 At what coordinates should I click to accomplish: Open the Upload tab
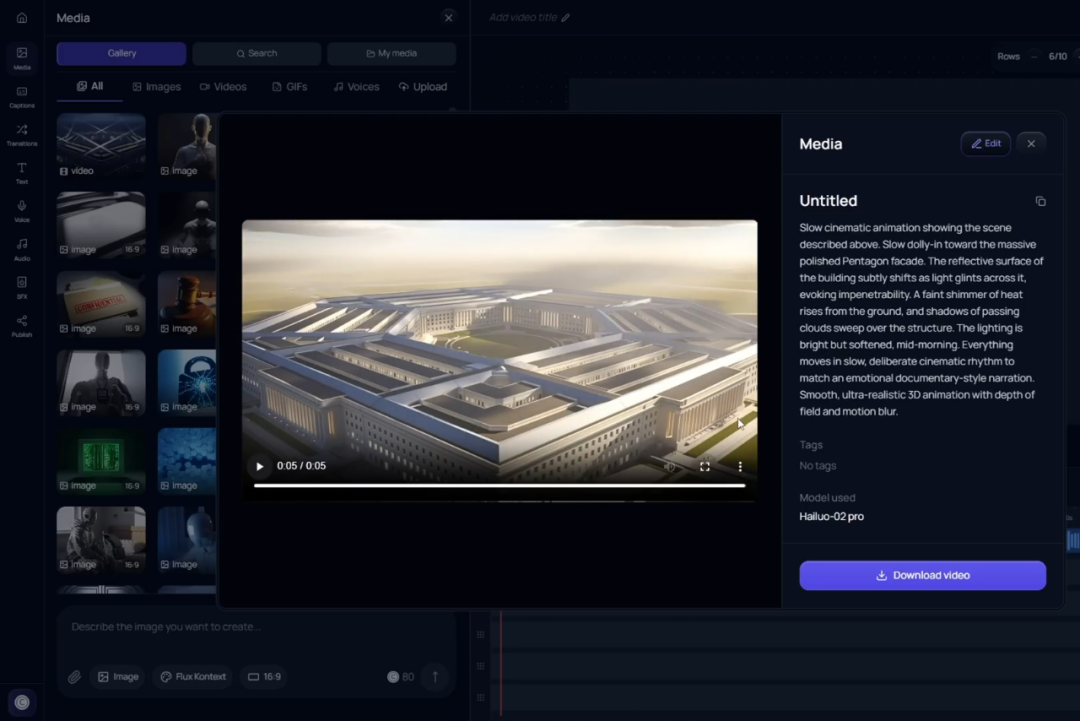tap(423, 87)
